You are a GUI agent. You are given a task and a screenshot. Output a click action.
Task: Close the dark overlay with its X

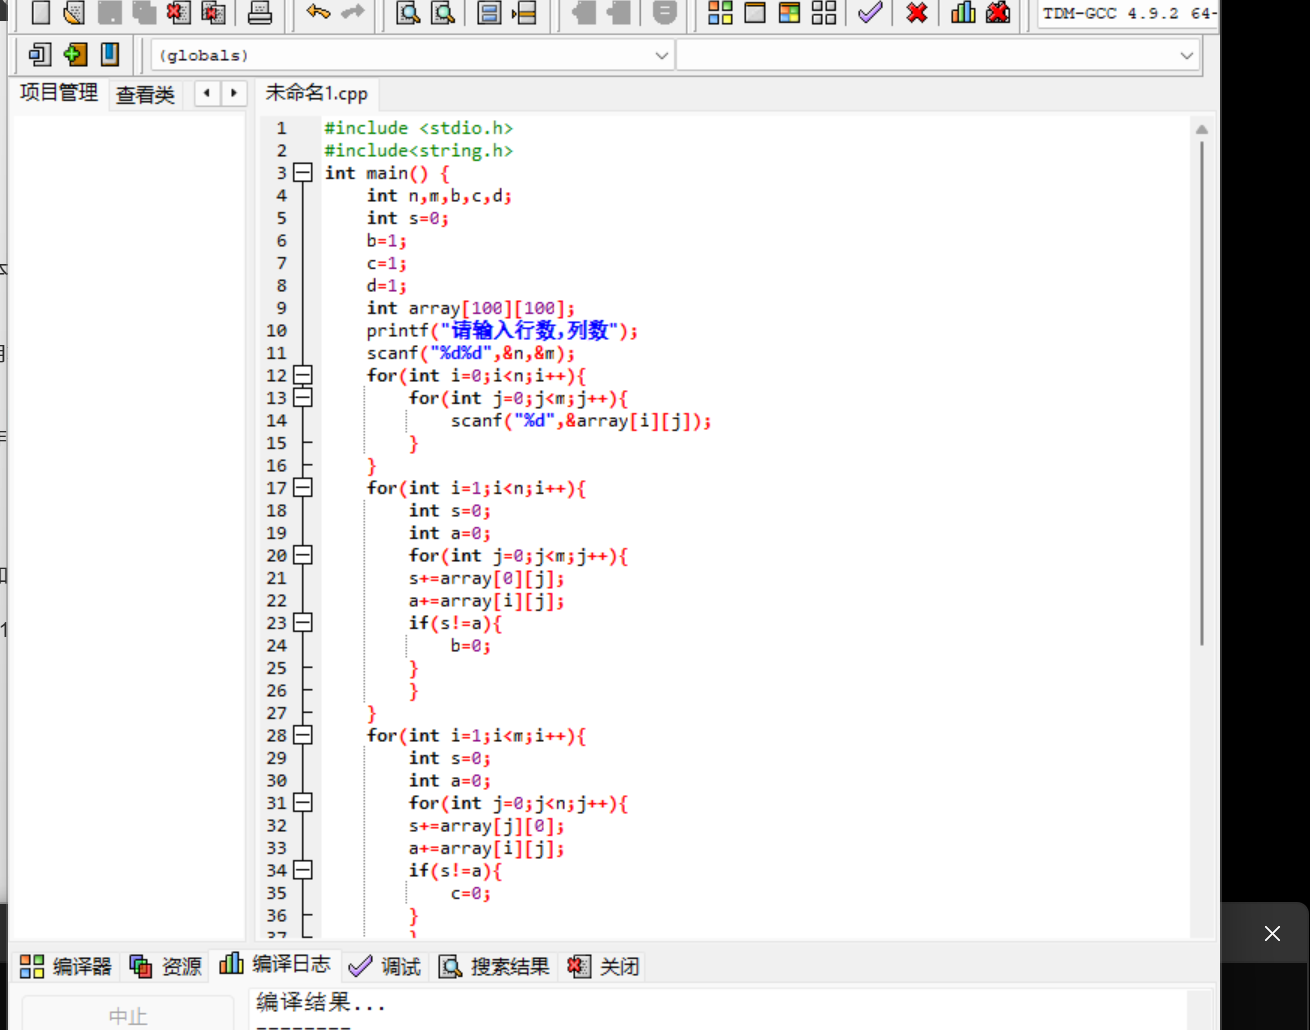click(x=1272, y=933)
